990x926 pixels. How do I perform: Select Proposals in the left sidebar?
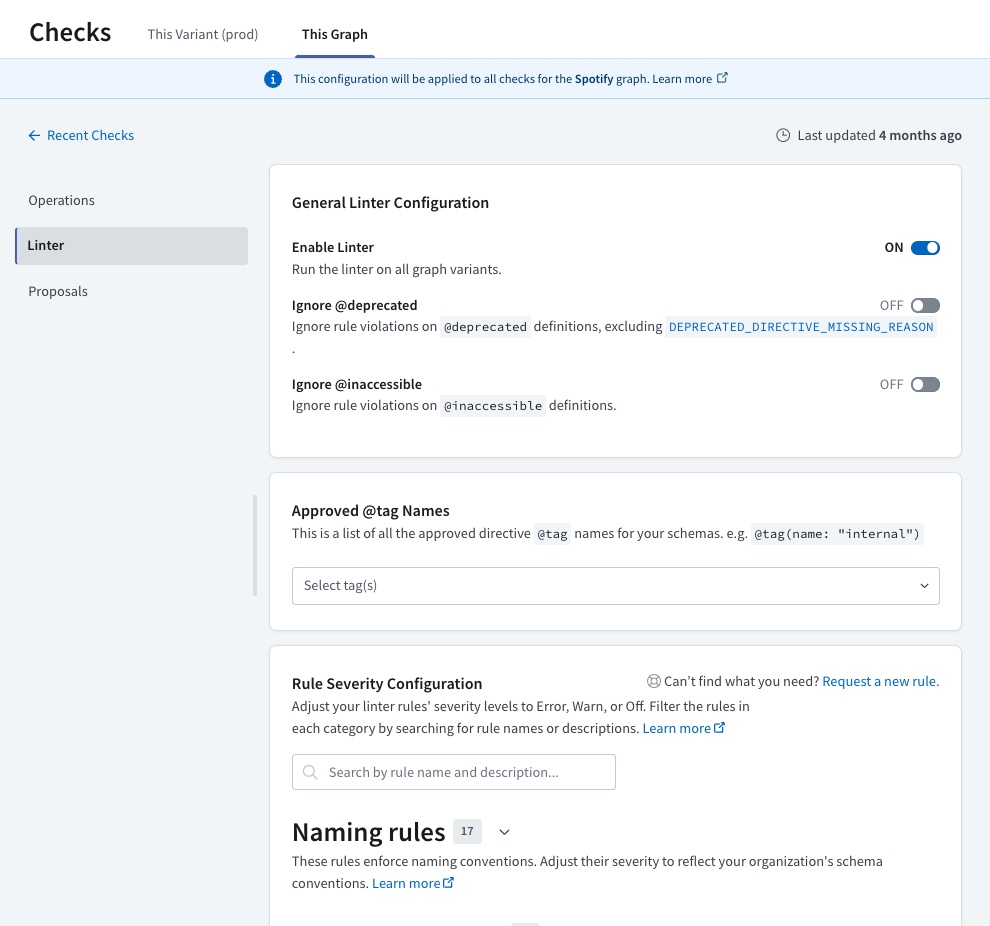click(x=57, y=291)
